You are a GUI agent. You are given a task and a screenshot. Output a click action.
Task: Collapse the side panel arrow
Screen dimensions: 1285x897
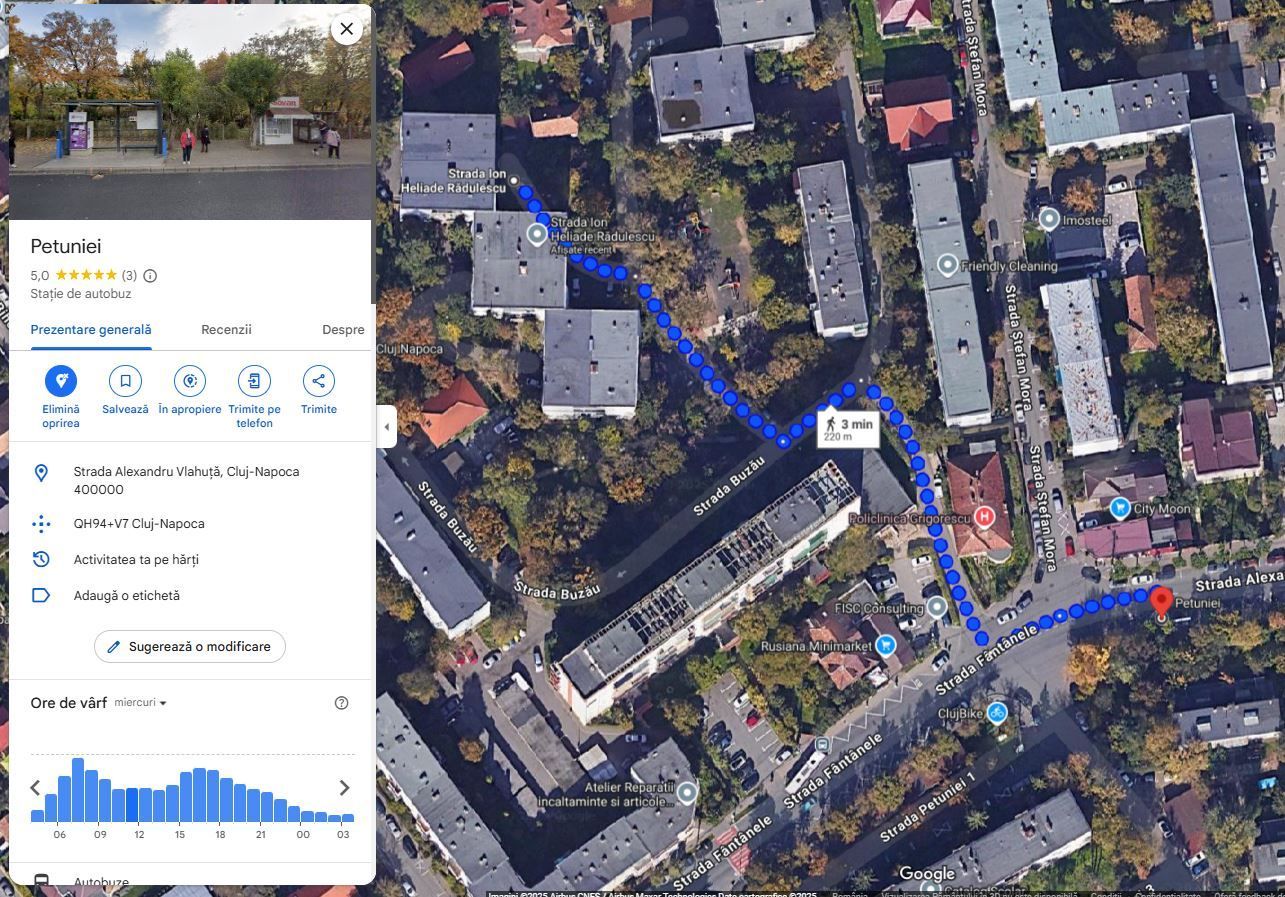[387, 427]
